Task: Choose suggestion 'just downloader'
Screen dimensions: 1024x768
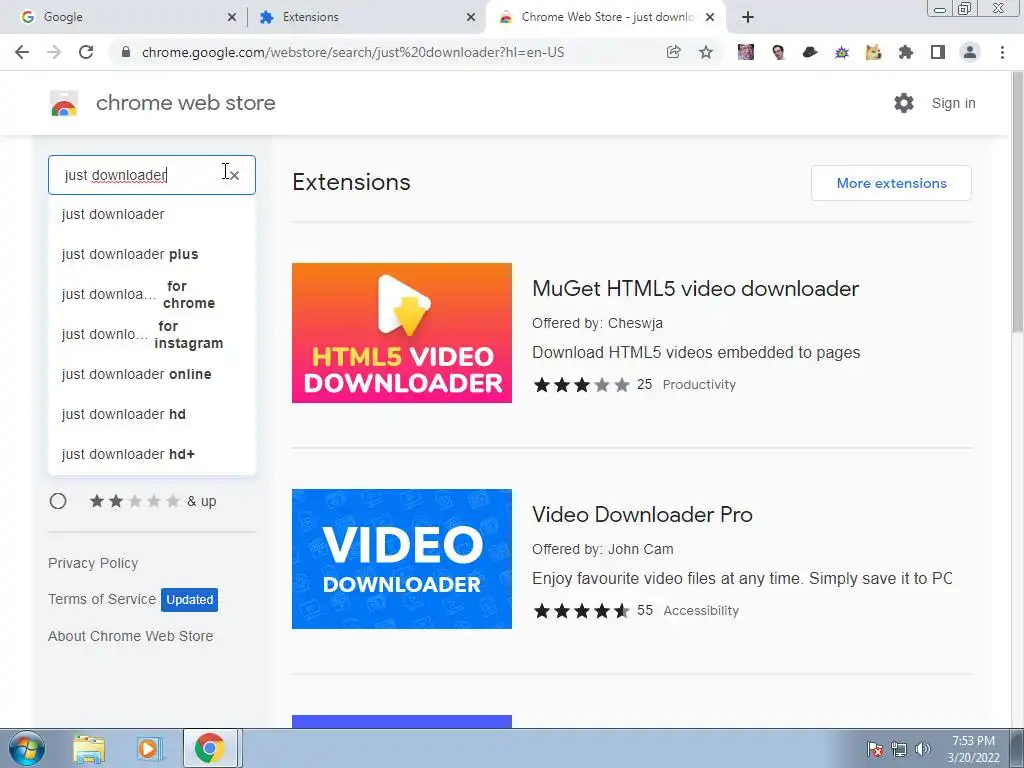Action: click(152, 214)
